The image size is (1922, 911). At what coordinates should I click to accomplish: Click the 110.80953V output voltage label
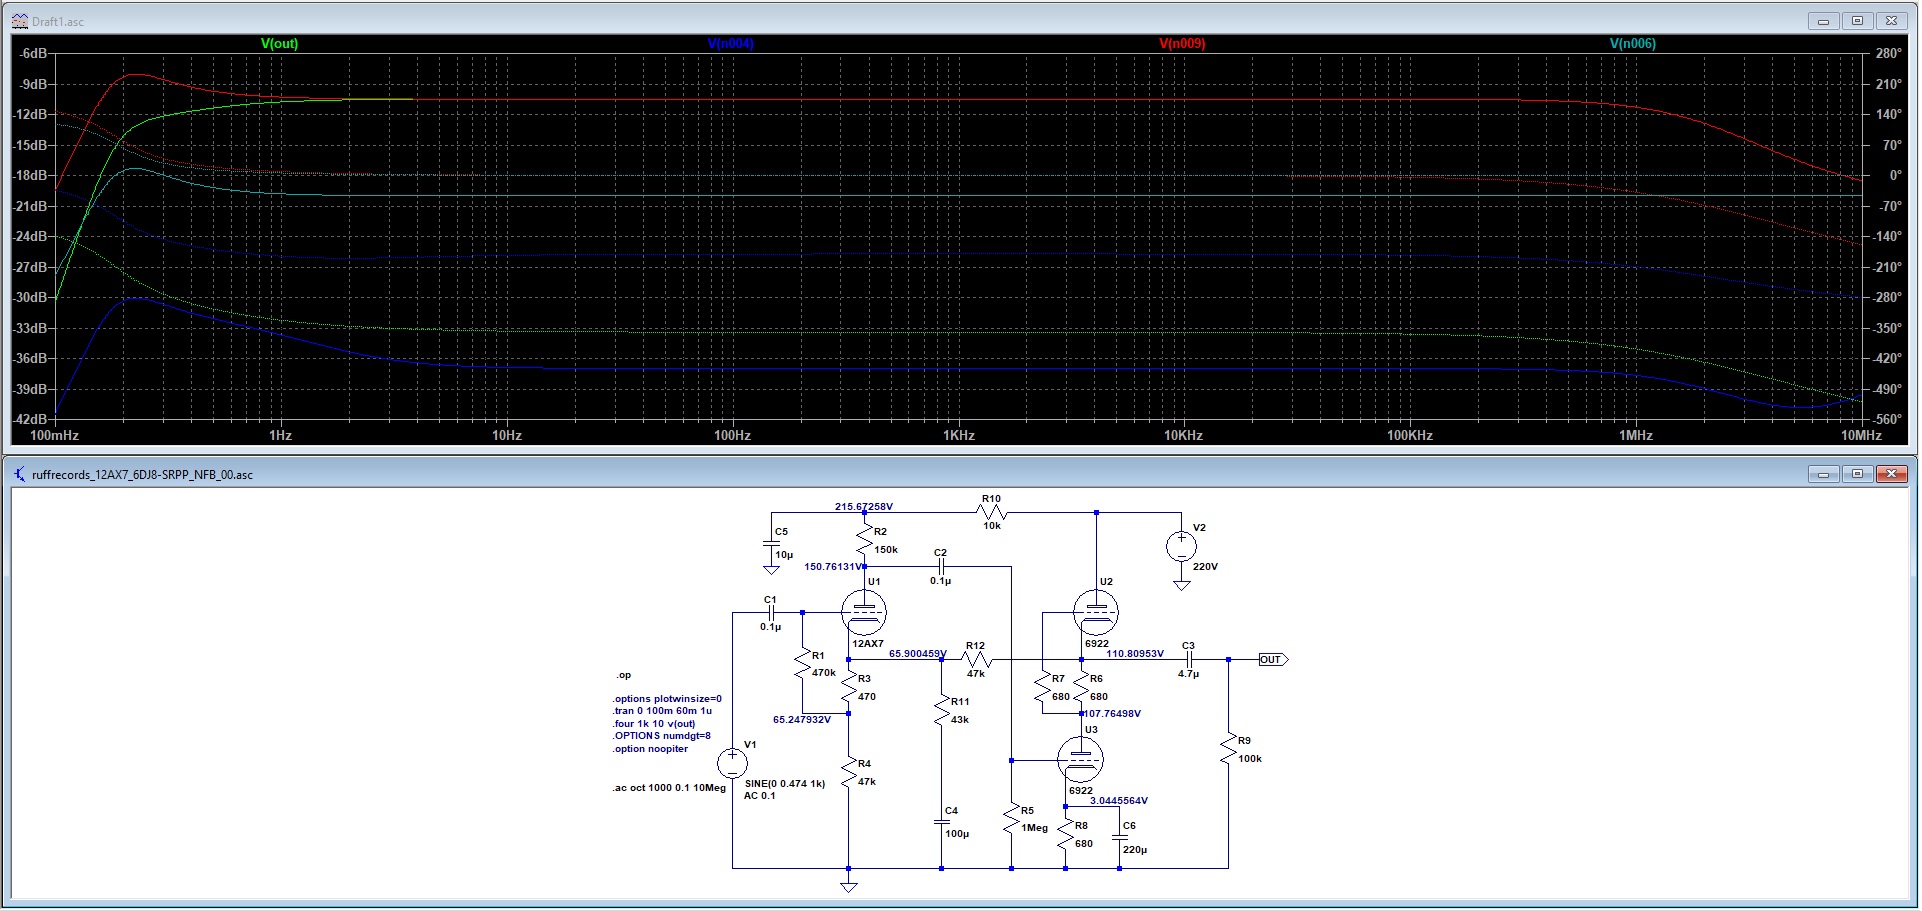point(1135,654)
